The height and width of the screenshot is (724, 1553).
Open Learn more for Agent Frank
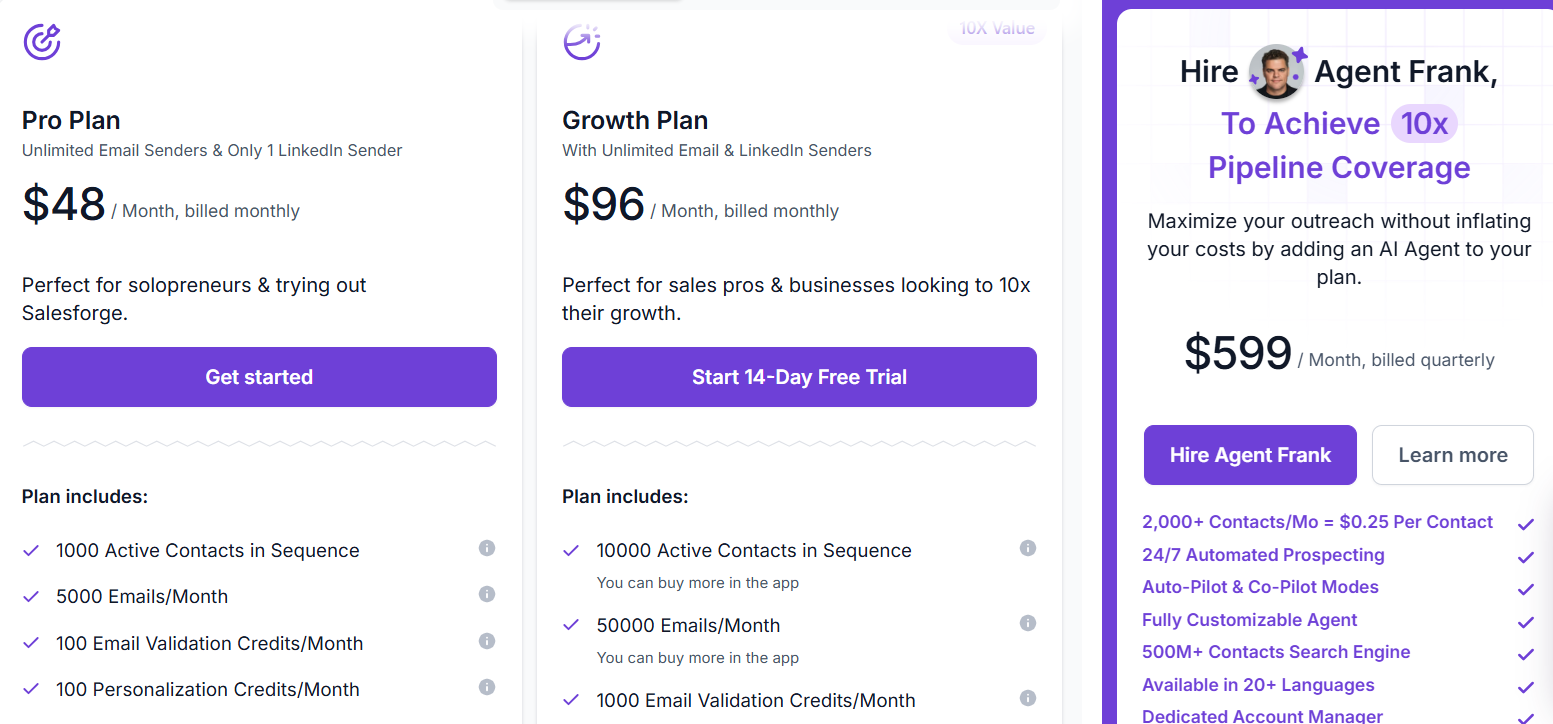(1452, 454)
